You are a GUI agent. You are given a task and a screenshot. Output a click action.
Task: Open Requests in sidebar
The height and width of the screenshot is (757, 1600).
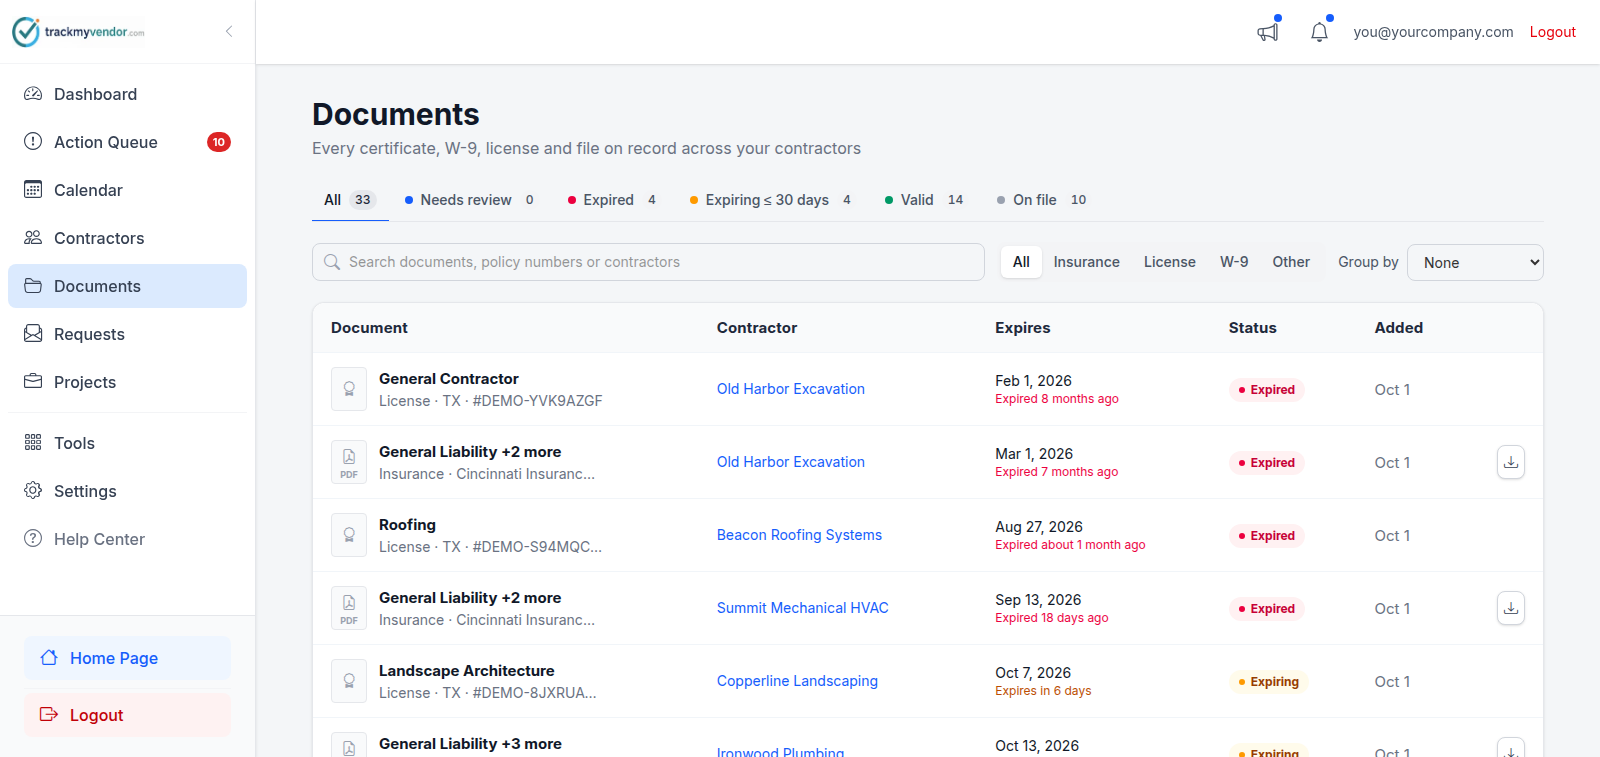tap(127, 334)
